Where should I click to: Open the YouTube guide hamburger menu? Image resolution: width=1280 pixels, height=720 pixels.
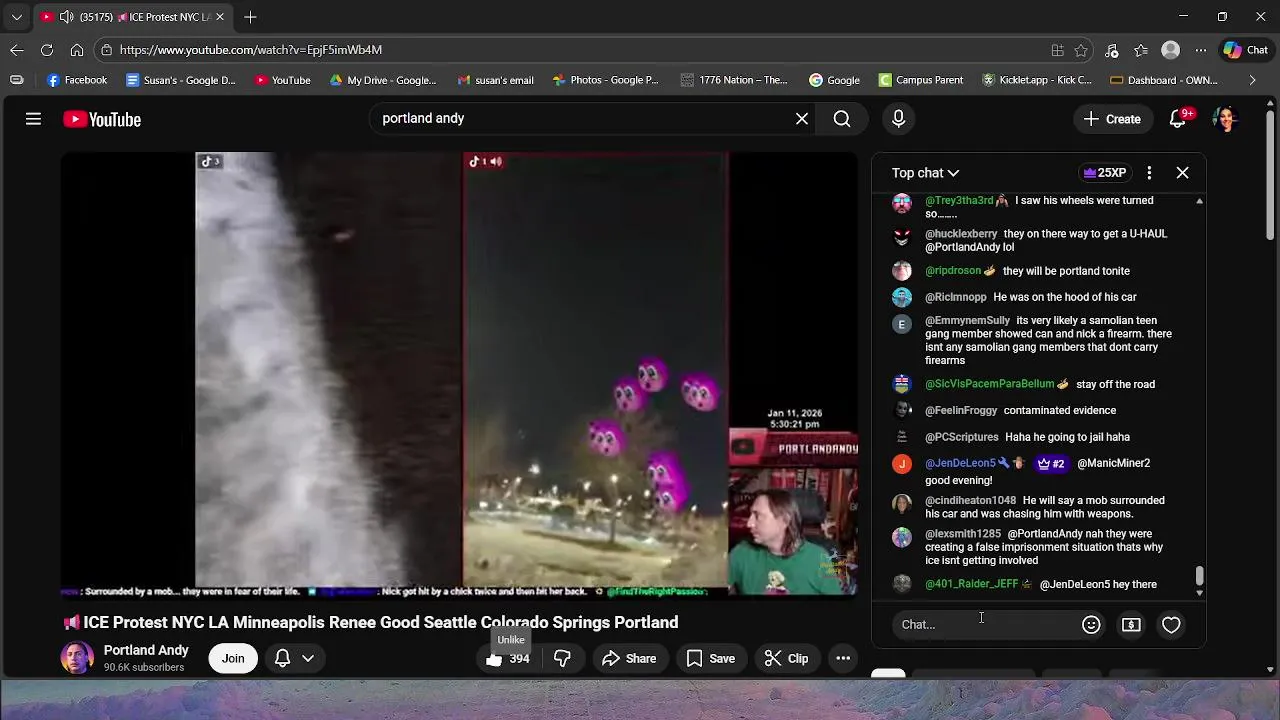[x=33, y=119]
